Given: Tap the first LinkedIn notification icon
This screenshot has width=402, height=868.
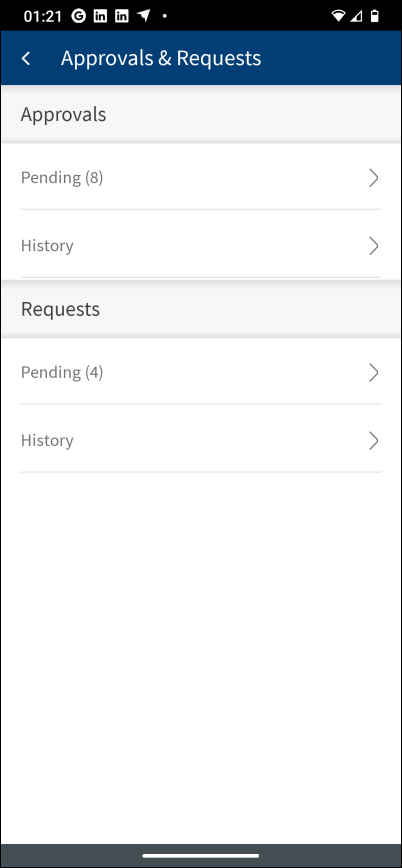Looking at the screenshot, I should pos(100,16).
